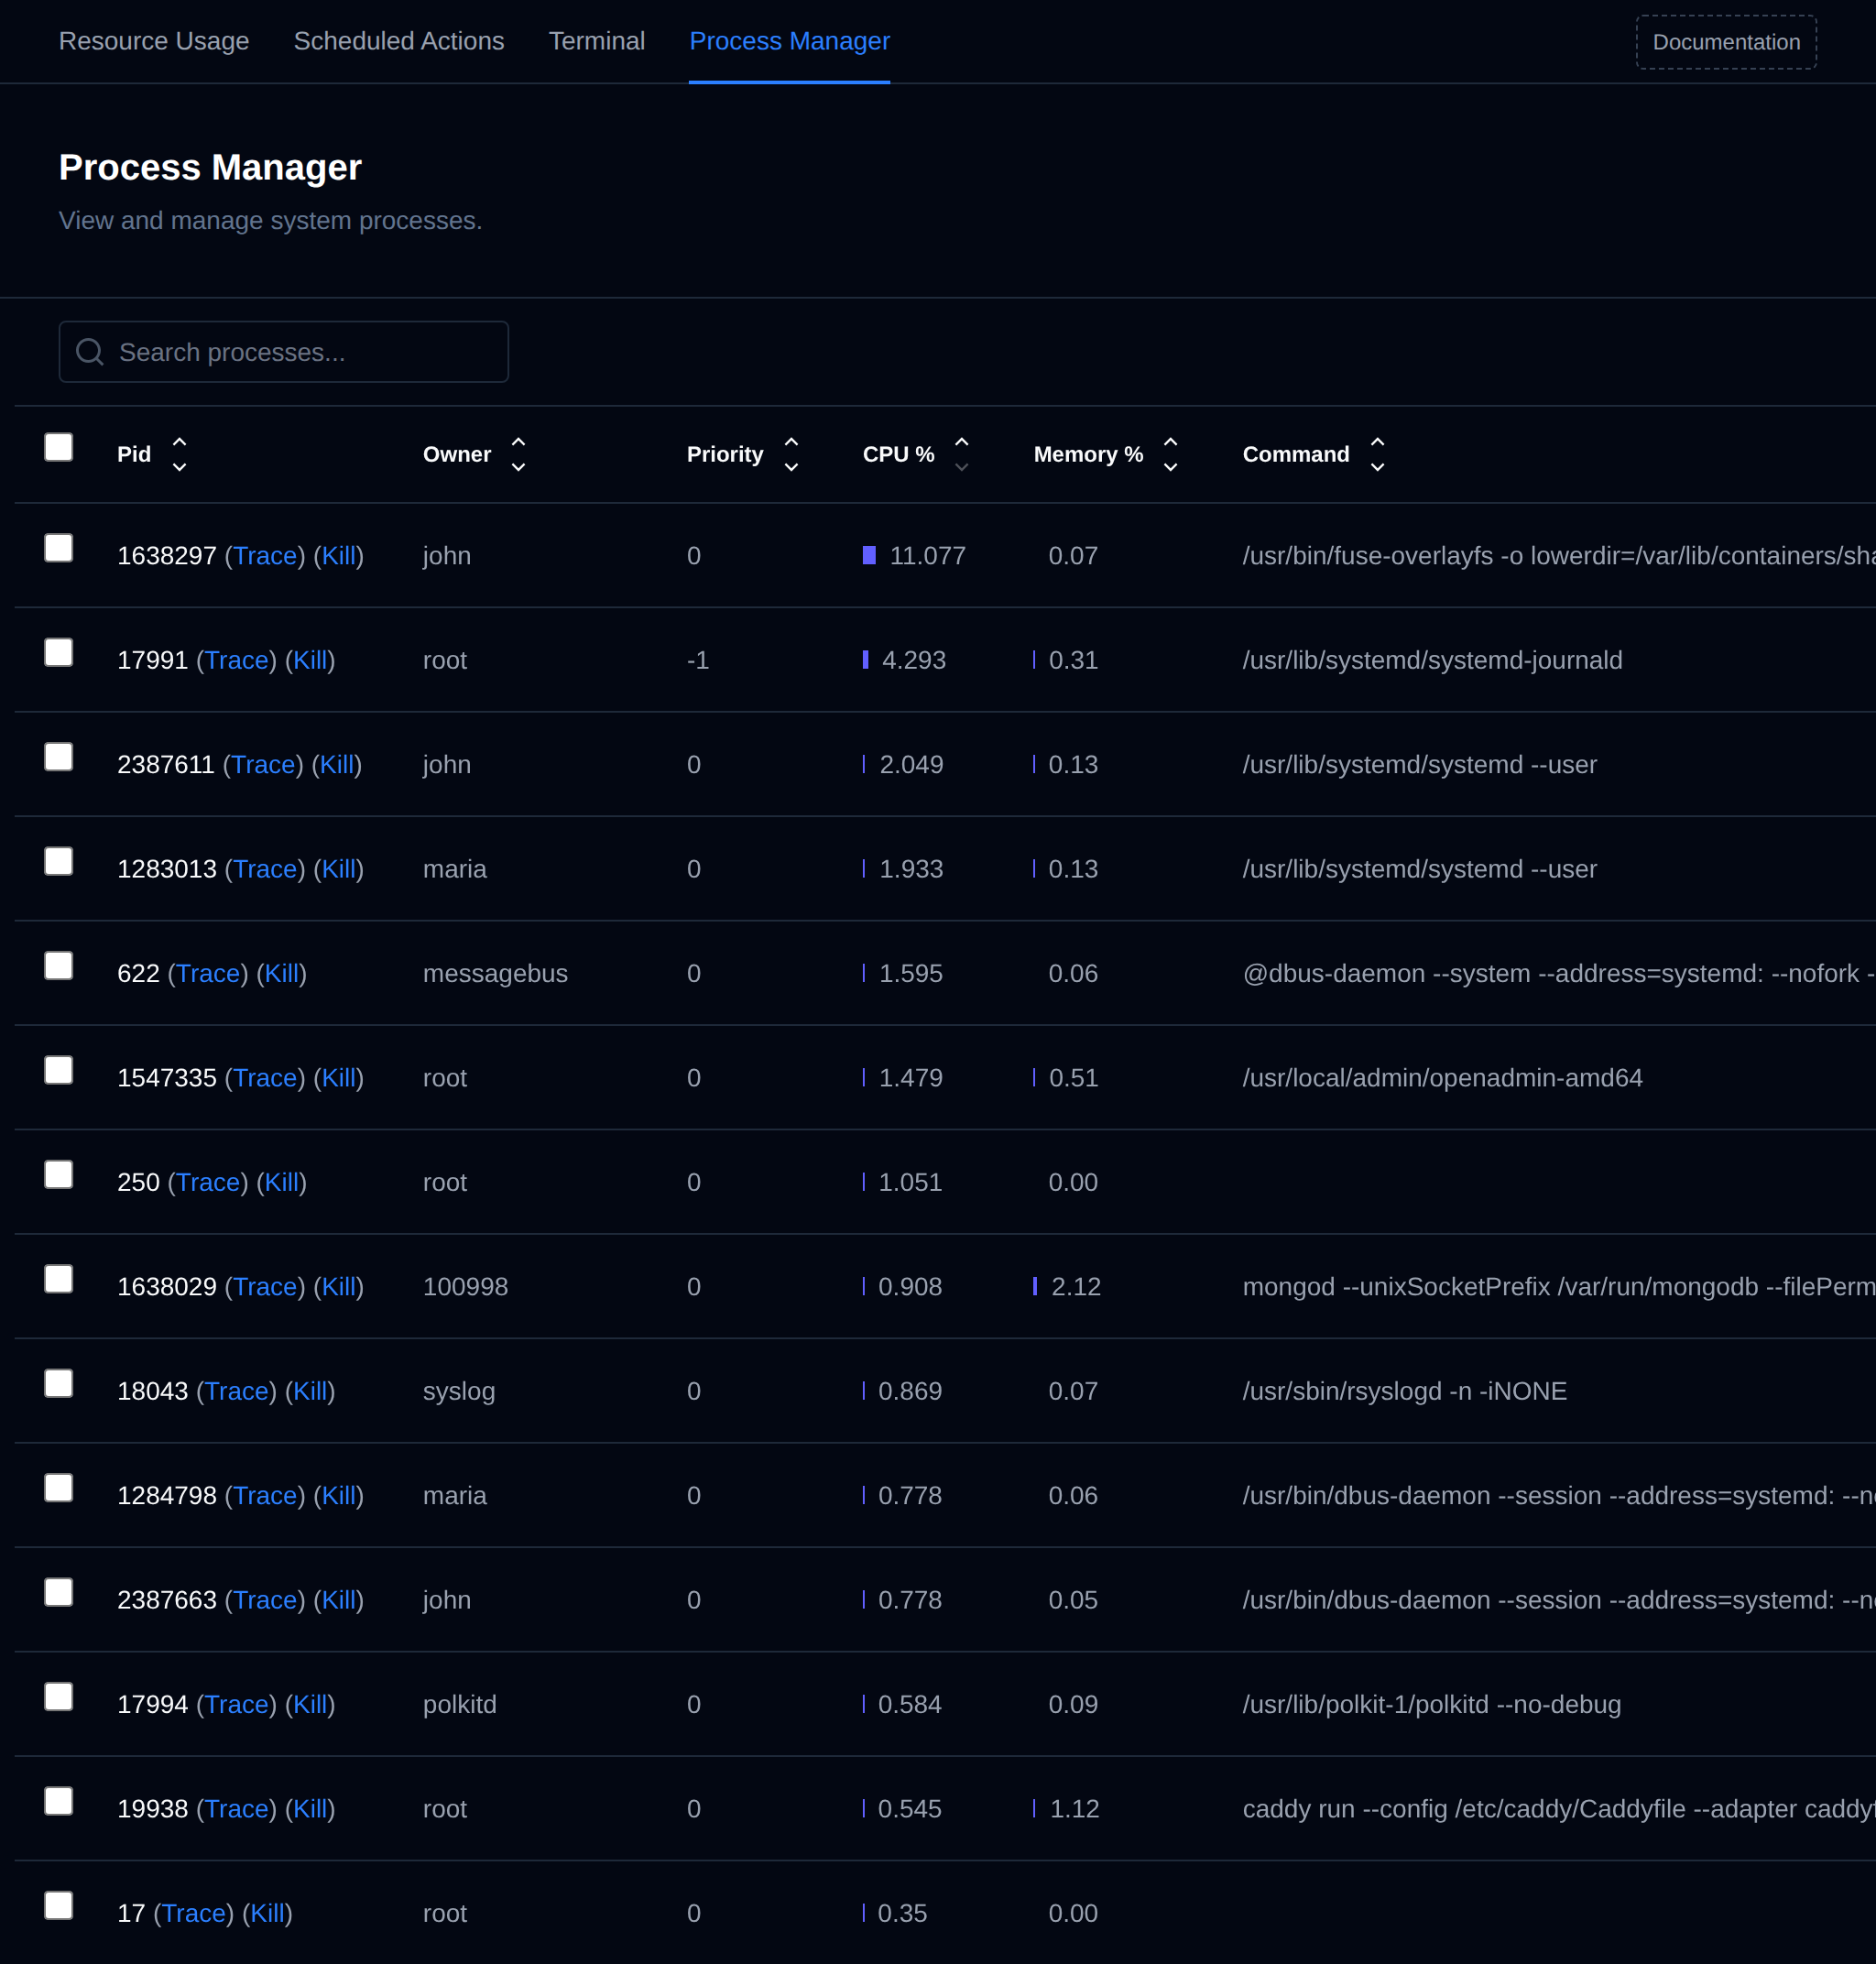1876x1964 pixels.
Task: Trace process 2387663
Action: [x=265, y=1601]
